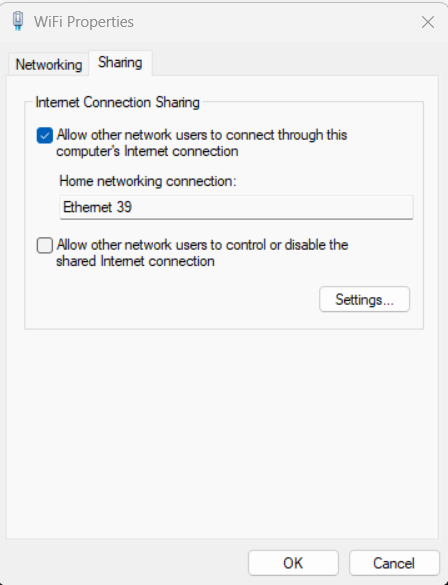The height and width of the screenshot is (585, 448).
Task: Dismiss changes with the Cancel button
Action: pos(394,563)
